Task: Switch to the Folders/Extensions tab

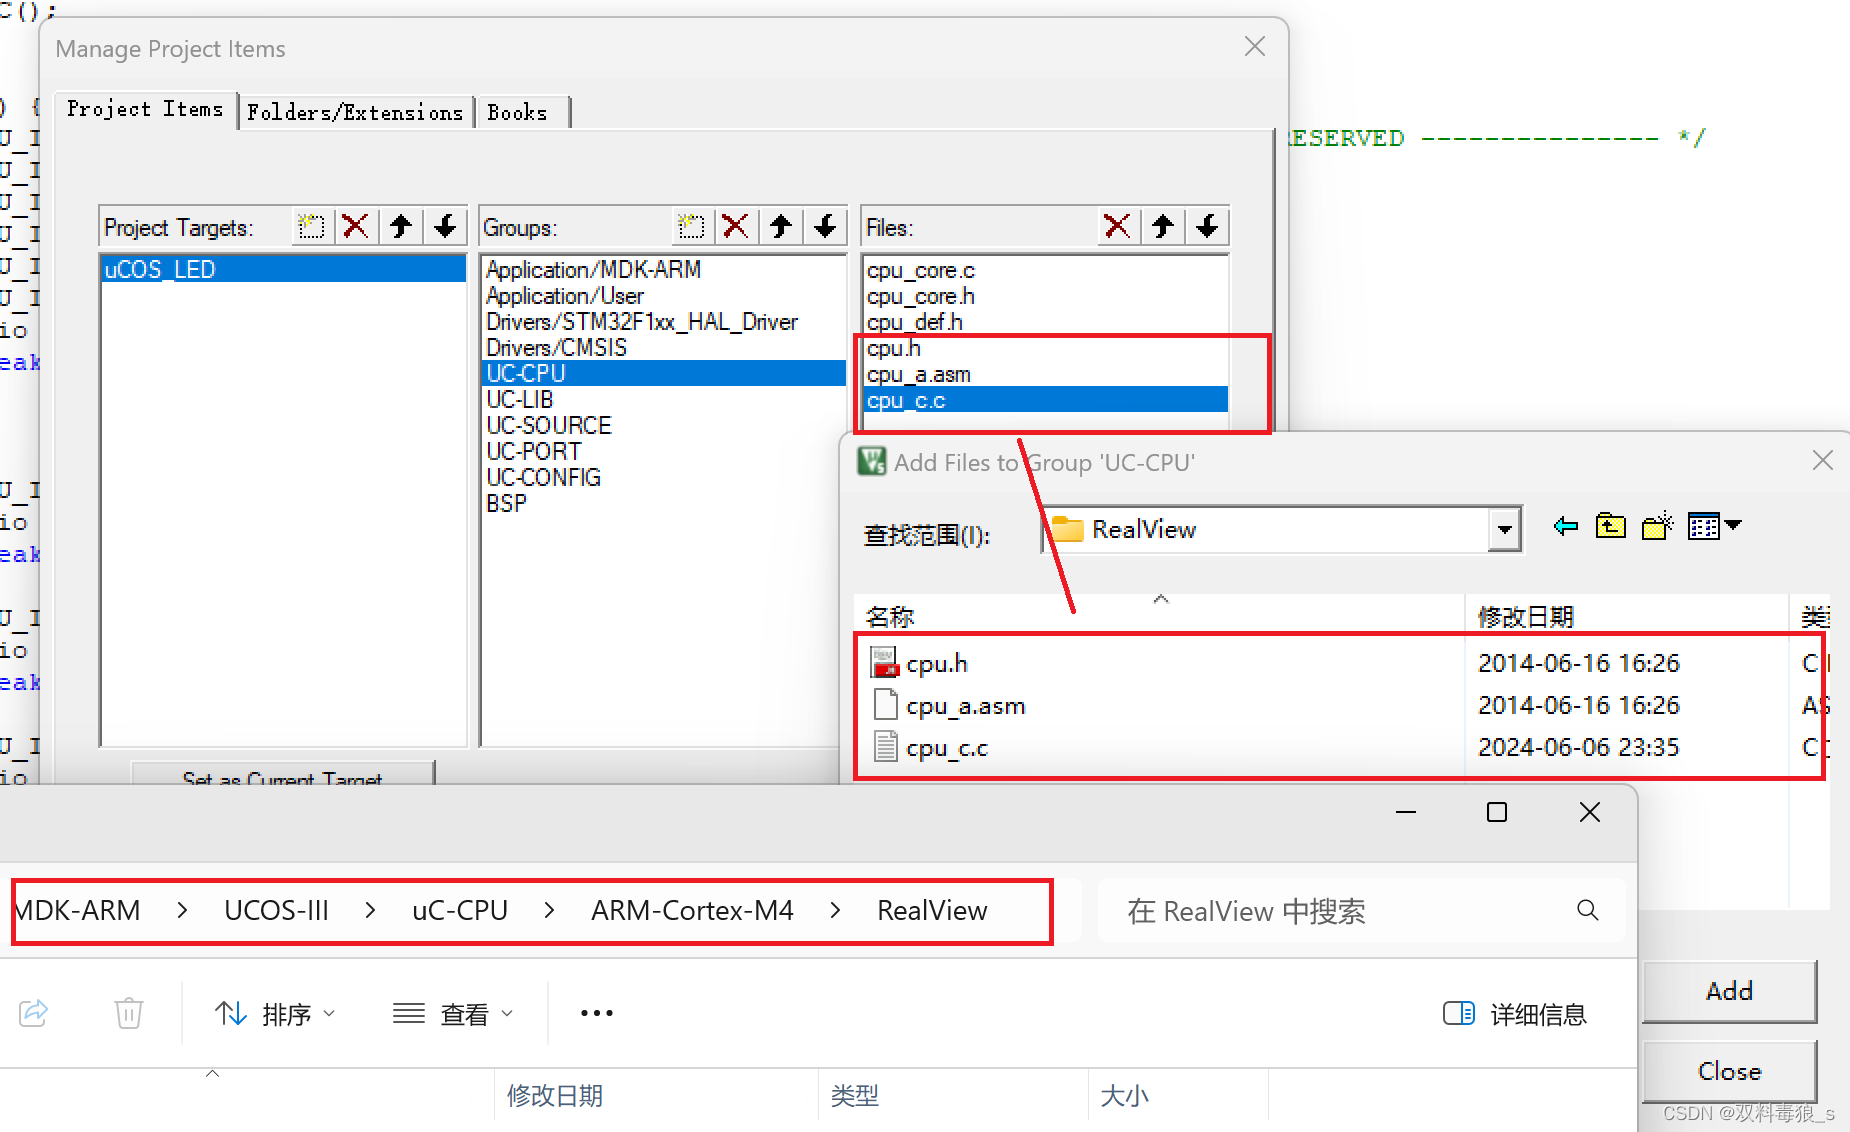Action: 355,112
